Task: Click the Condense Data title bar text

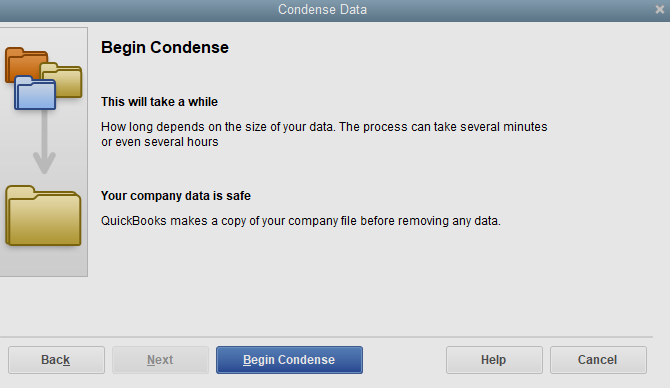Action: [x=322, y=9]
